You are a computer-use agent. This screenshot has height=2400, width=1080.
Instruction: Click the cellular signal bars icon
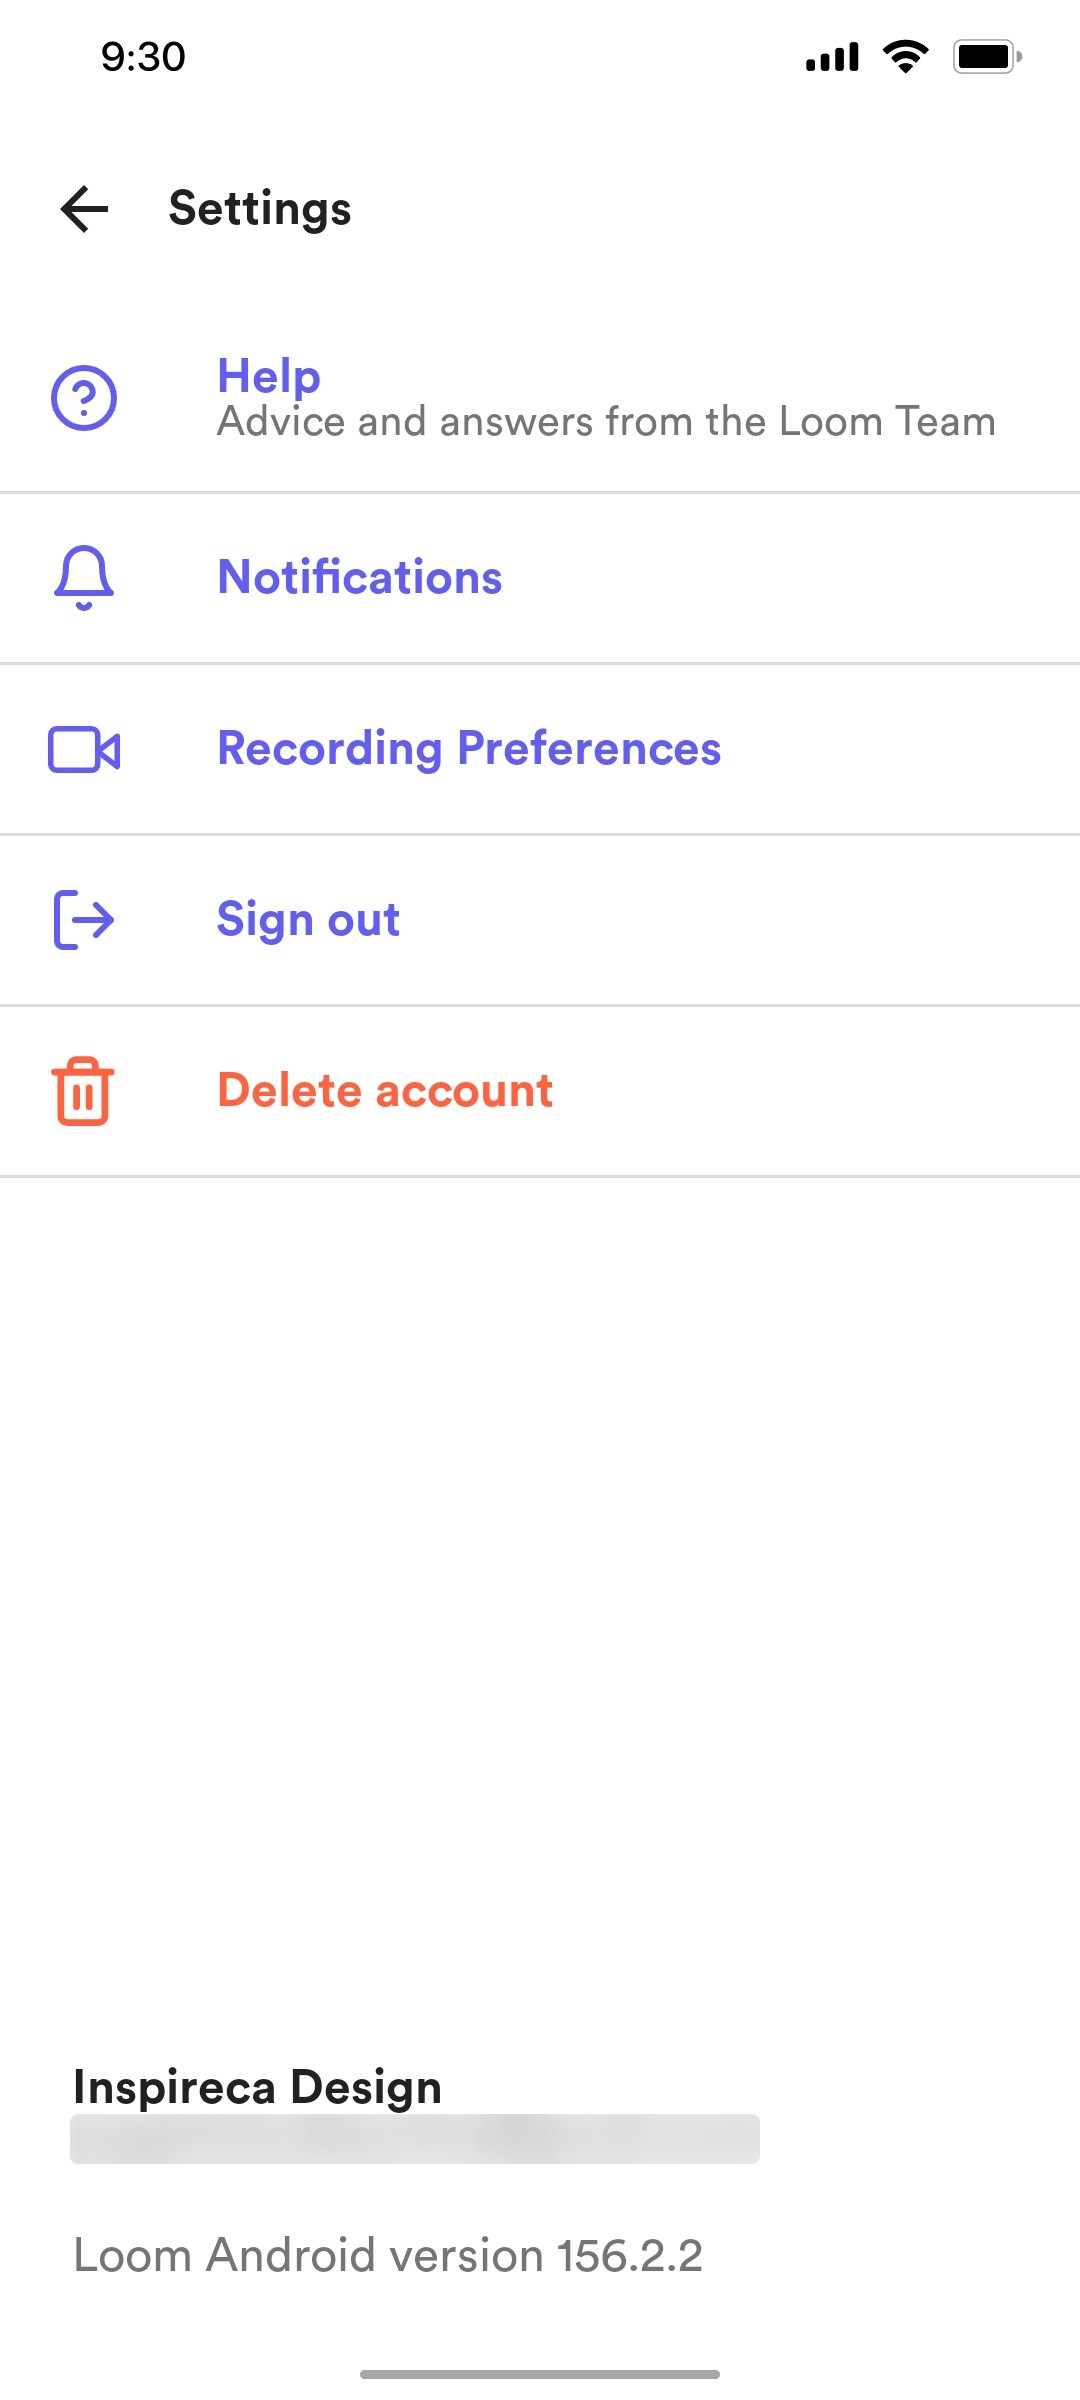[x=830, y=57]
